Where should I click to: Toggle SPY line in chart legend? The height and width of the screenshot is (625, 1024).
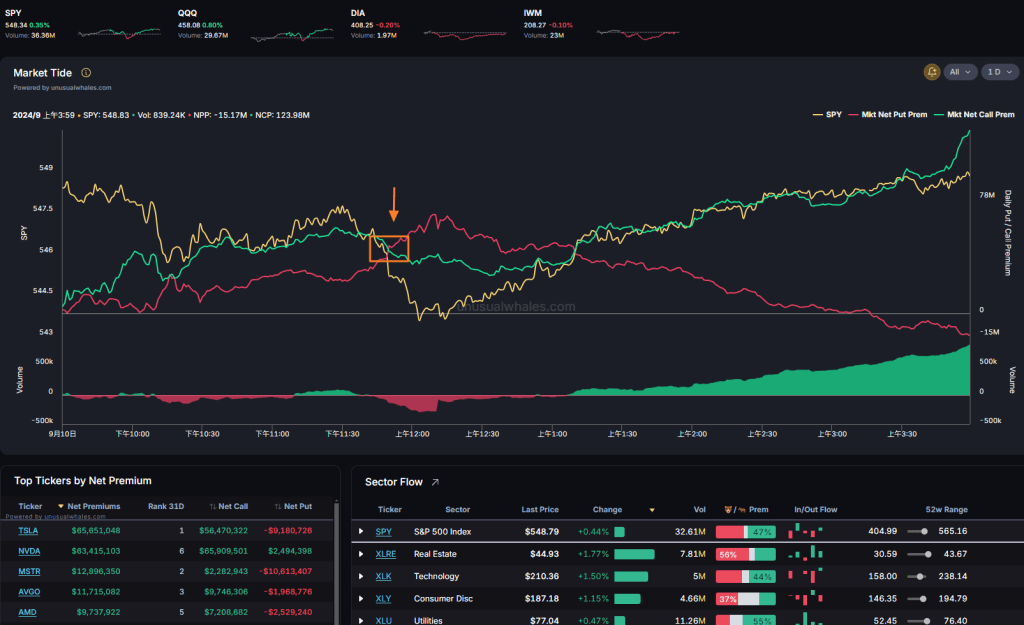[827, 115]
